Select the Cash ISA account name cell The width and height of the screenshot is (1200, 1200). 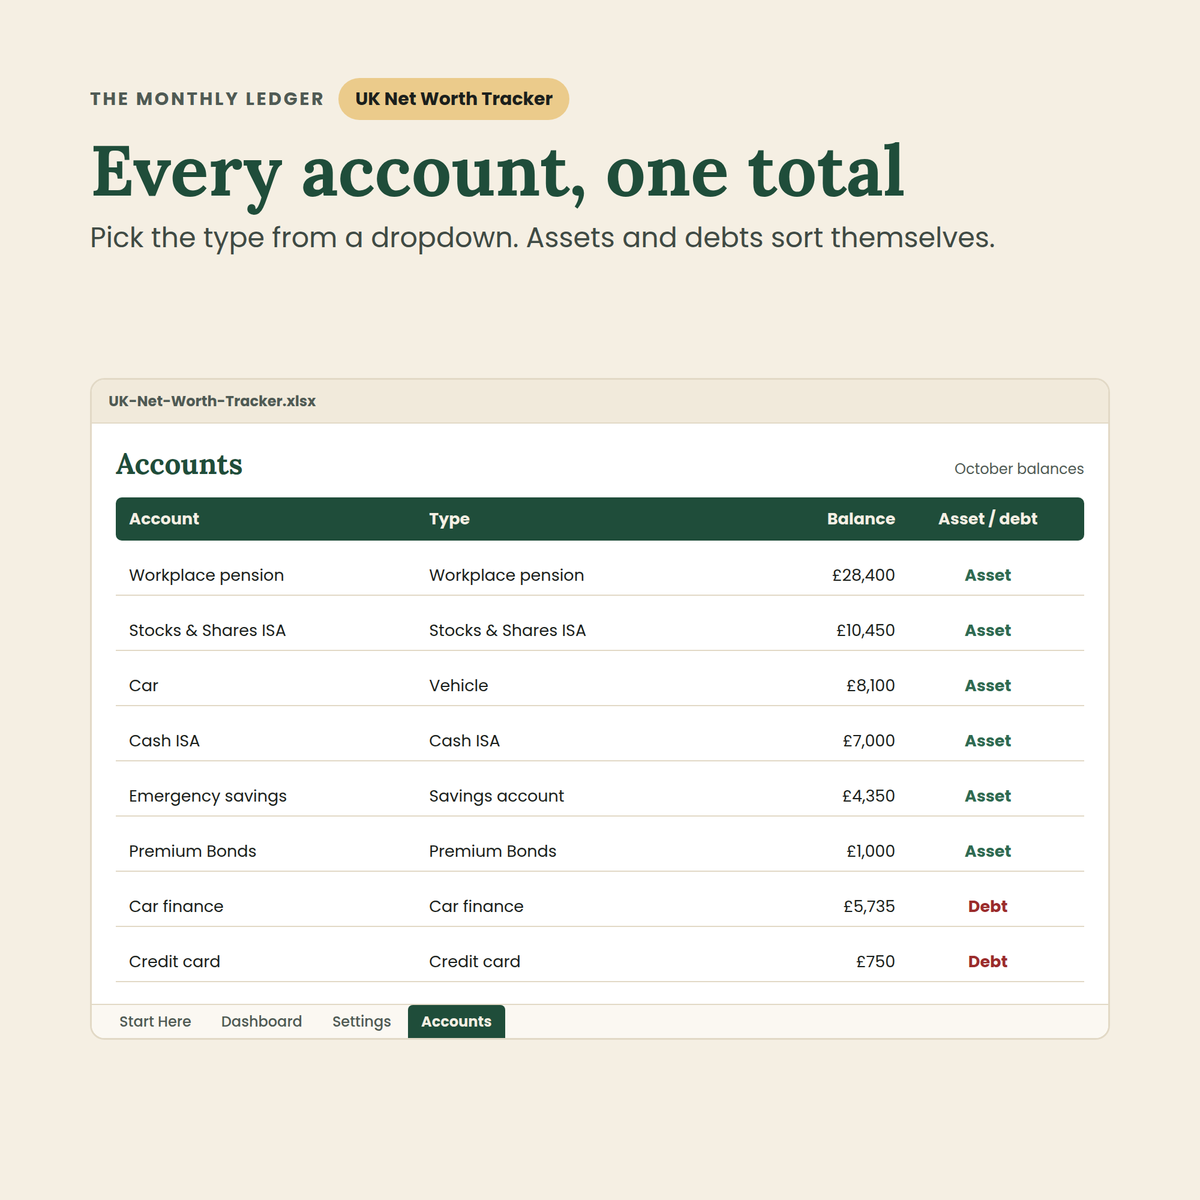[x=165, y=740]
